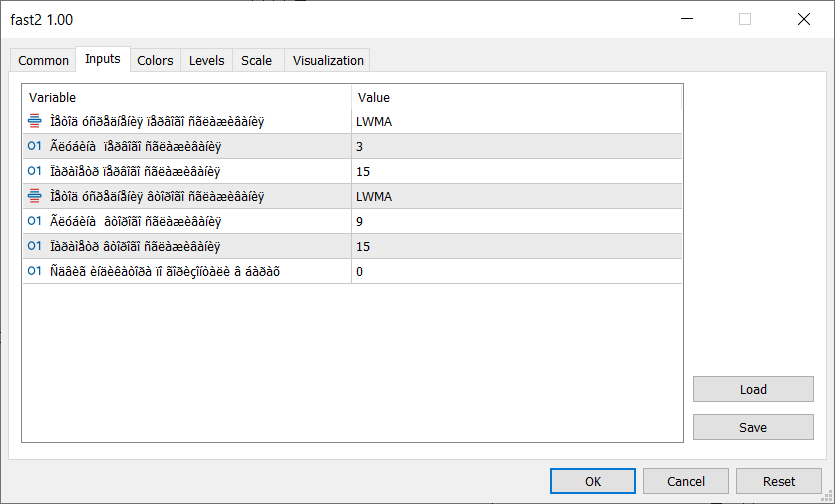Screen dimensions: 835x504
Task: Click the Load button
Action: click(753, 389)
